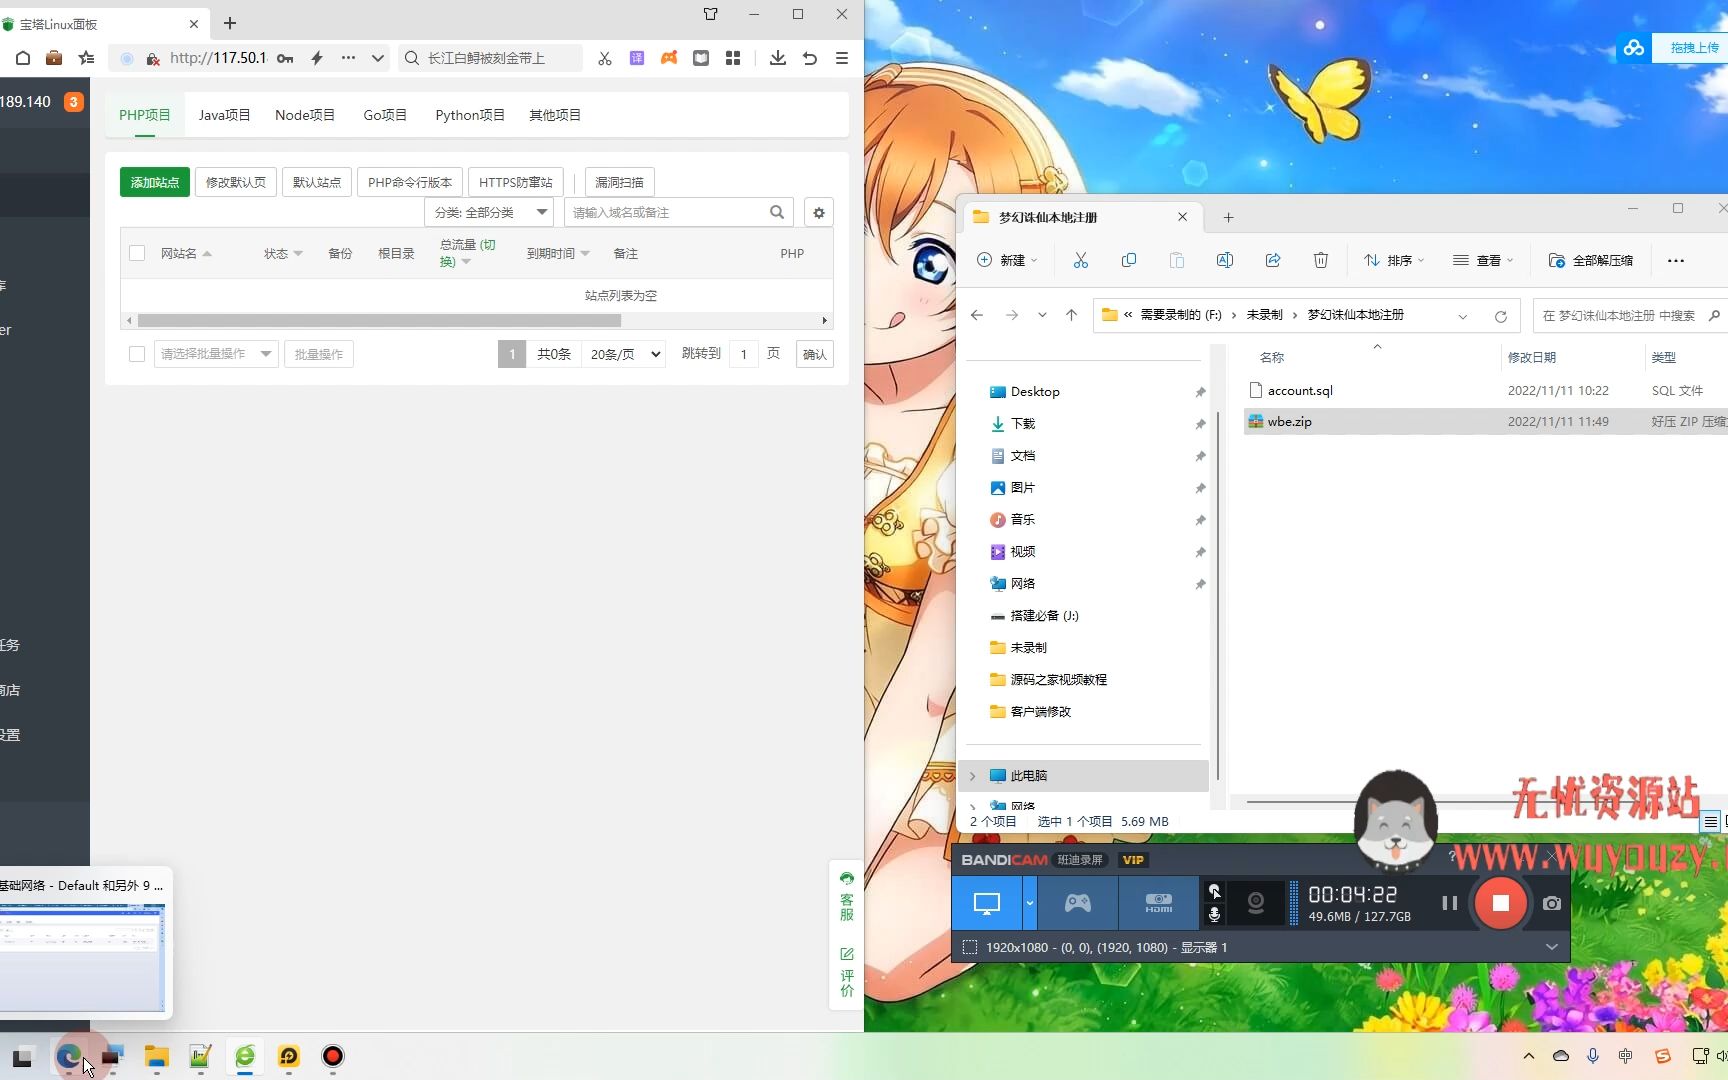Click the search magnifier in domain field
Screen dimensions: 1728x1080
777,212
